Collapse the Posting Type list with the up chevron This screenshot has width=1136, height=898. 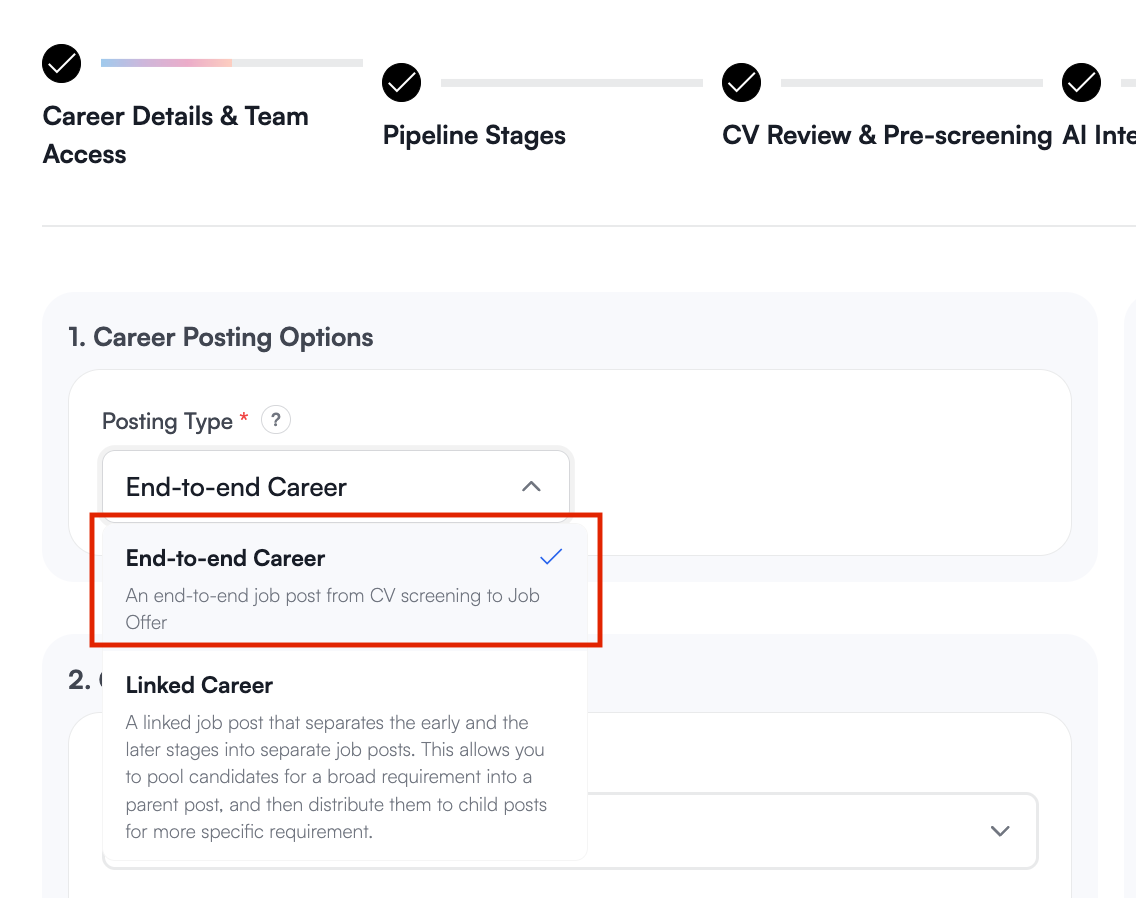pyautogui.click(x=531, y=487)
